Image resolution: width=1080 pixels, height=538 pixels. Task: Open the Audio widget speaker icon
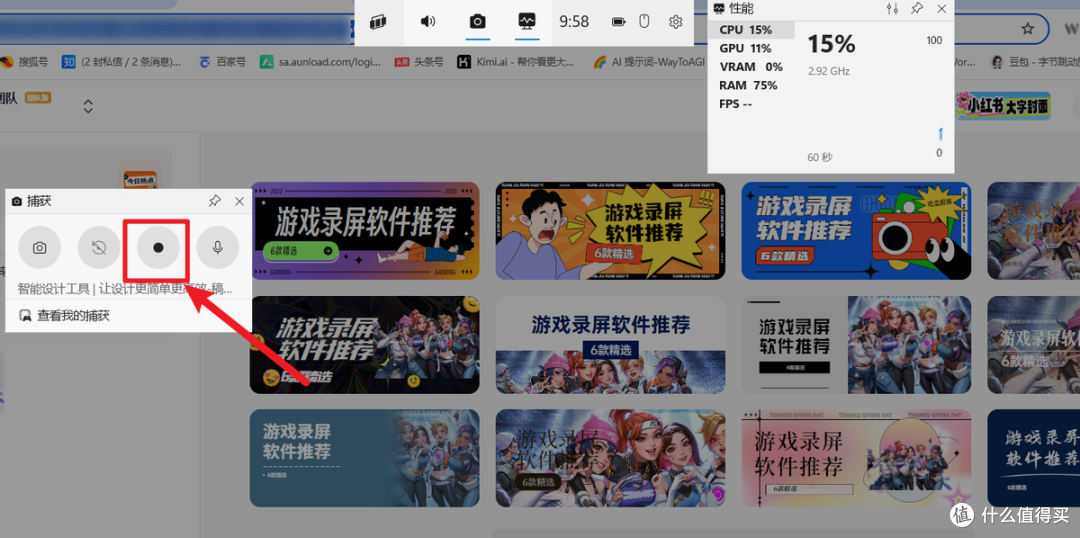428,21
